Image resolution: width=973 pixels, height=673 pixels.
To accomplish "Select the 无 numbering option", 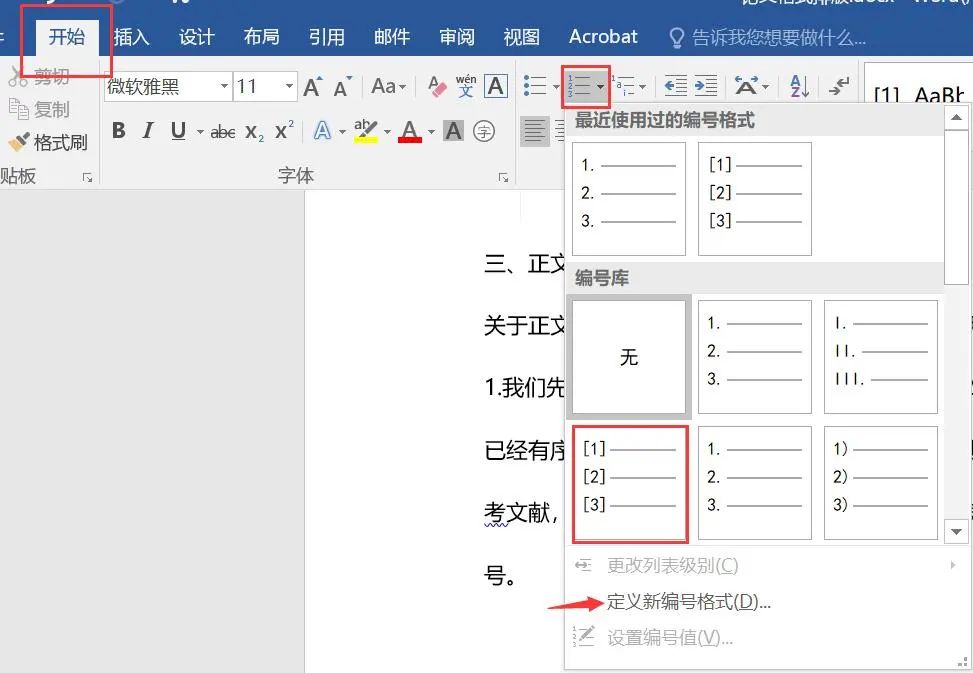I will point(629,357).
